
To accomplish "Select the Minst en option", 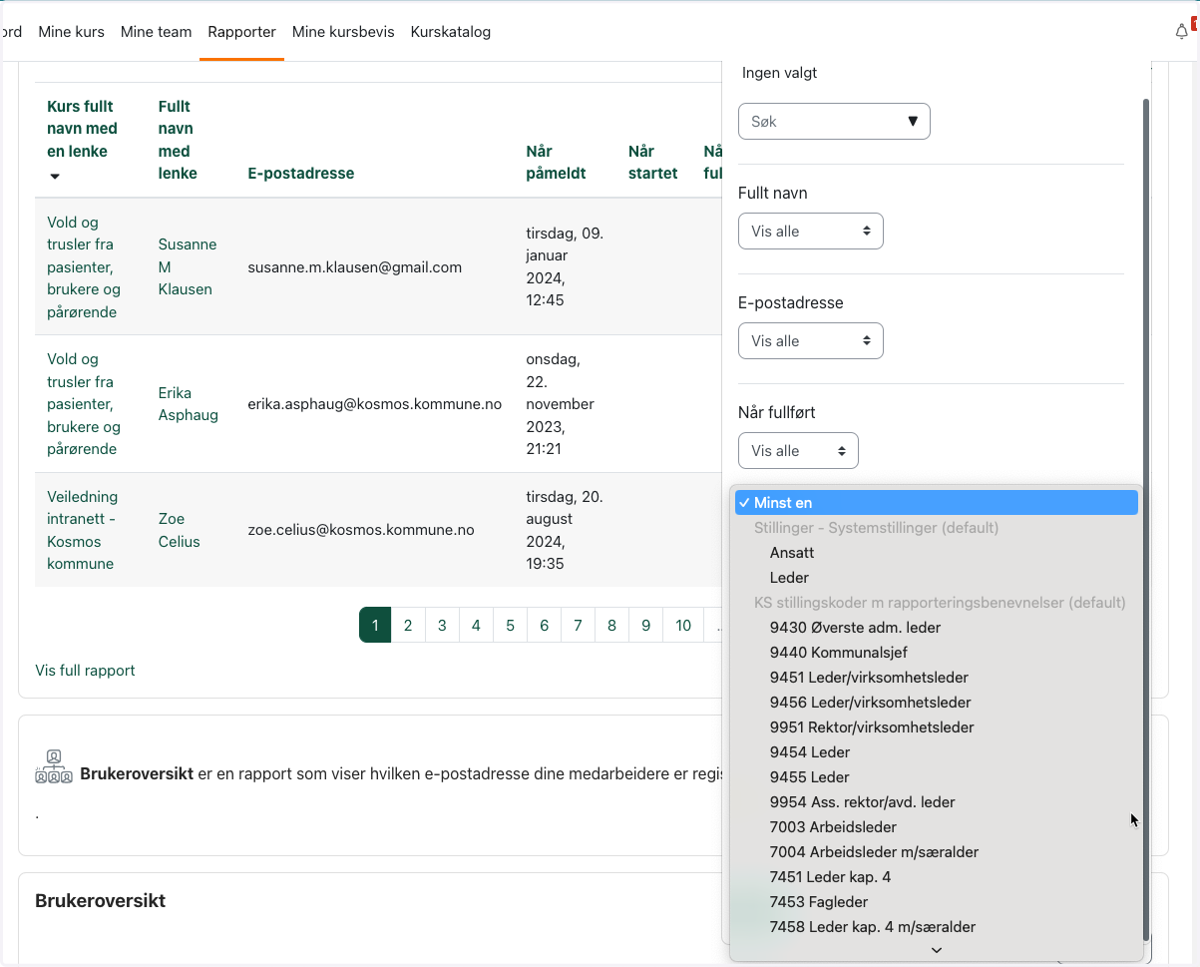I will coord(936,502).
